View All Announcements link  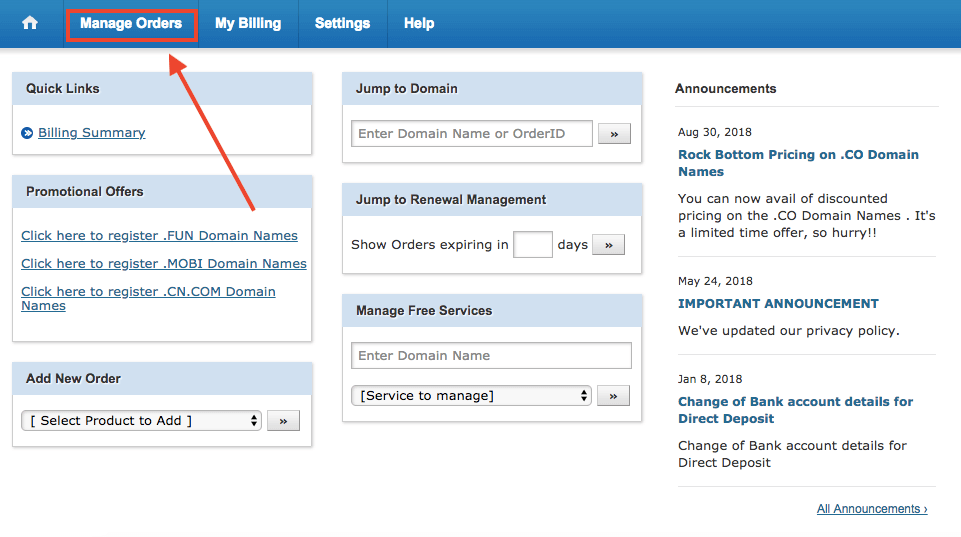pyautogui.click(x=872, y=509)
